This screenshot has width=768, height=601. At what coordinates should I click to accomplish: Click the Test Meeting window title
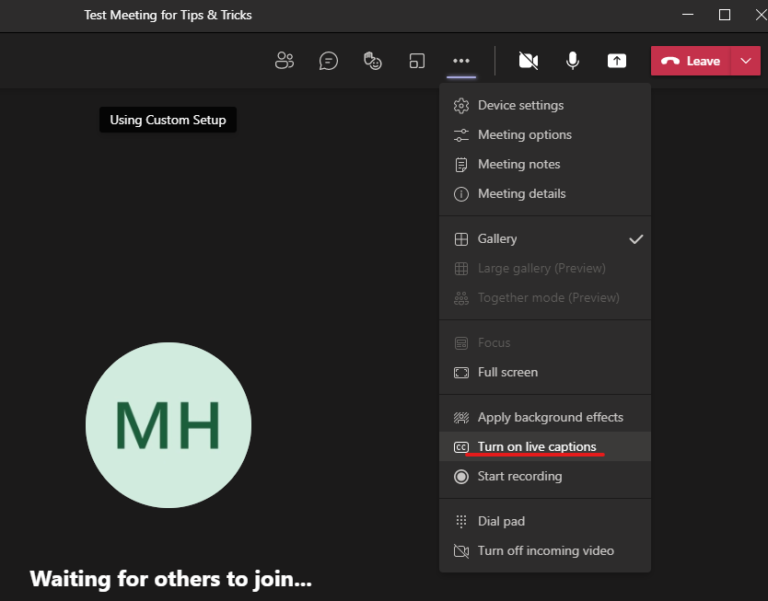point(168,15)
